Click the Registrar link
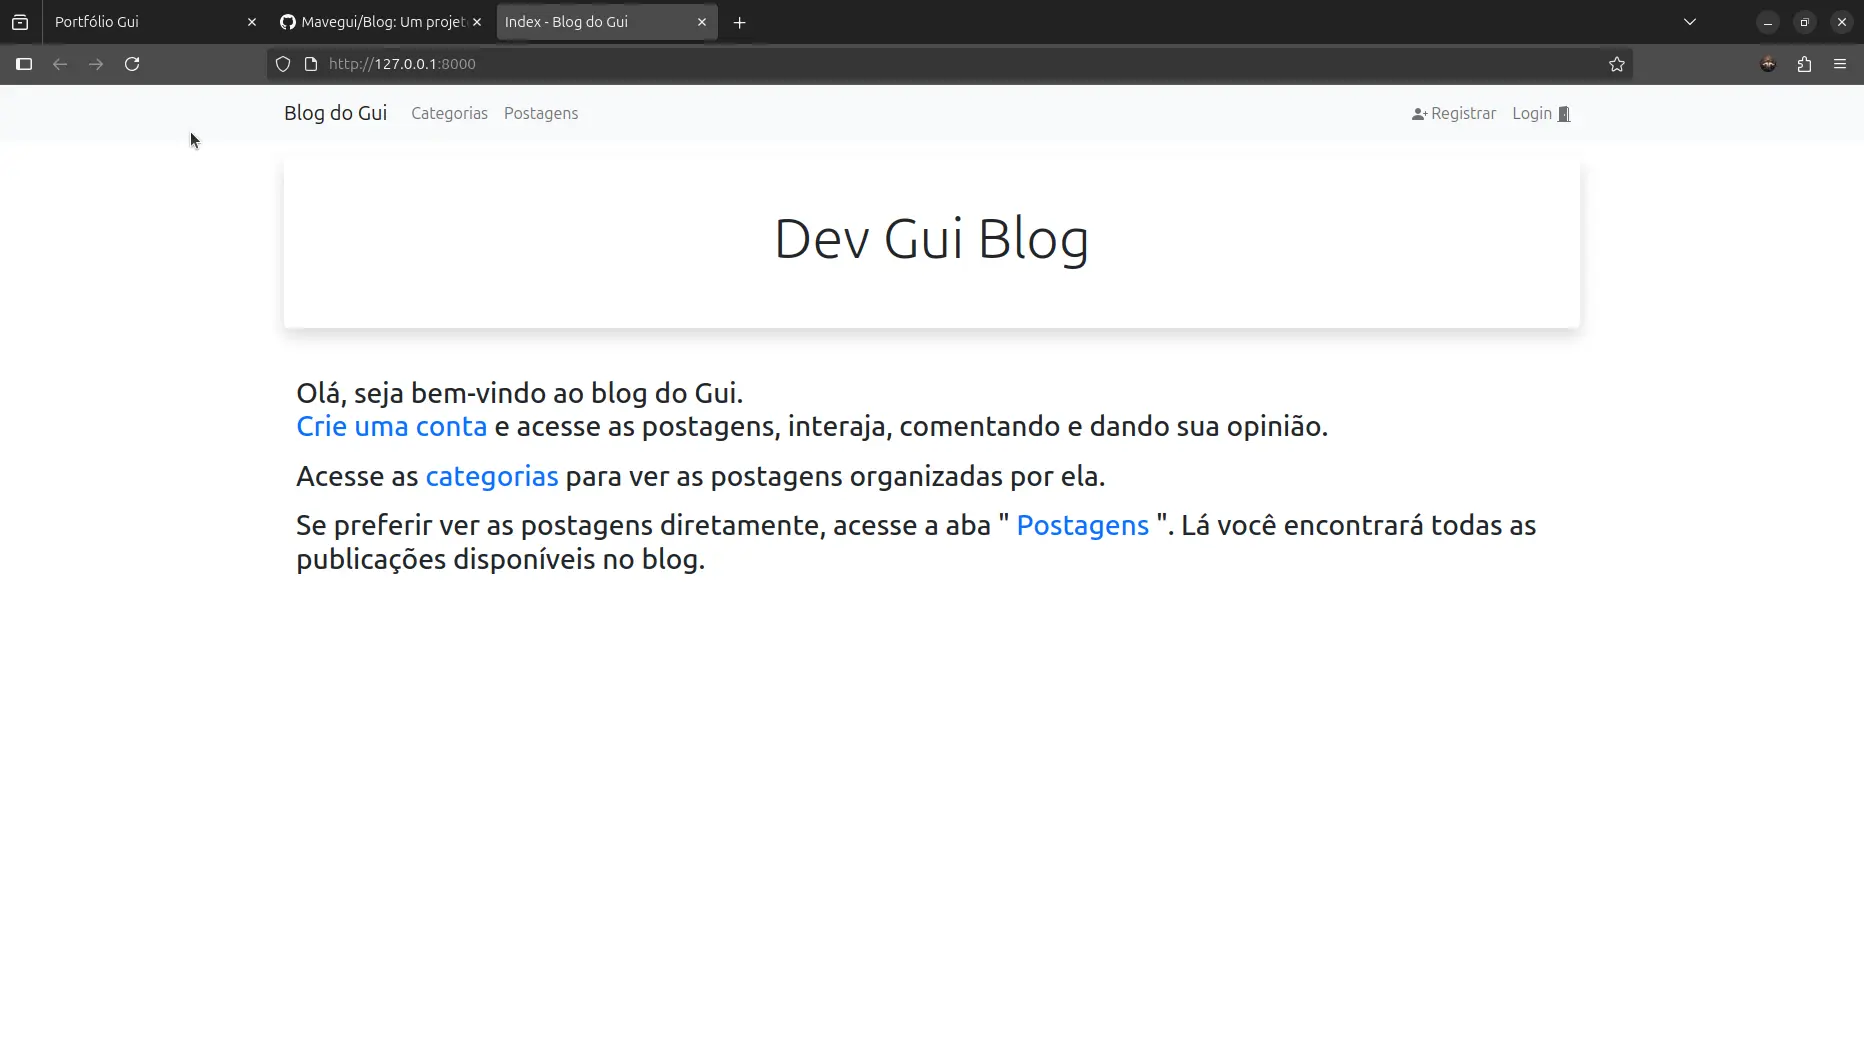This screenshot has height=1048, width=1864. tap(1454, 113)
